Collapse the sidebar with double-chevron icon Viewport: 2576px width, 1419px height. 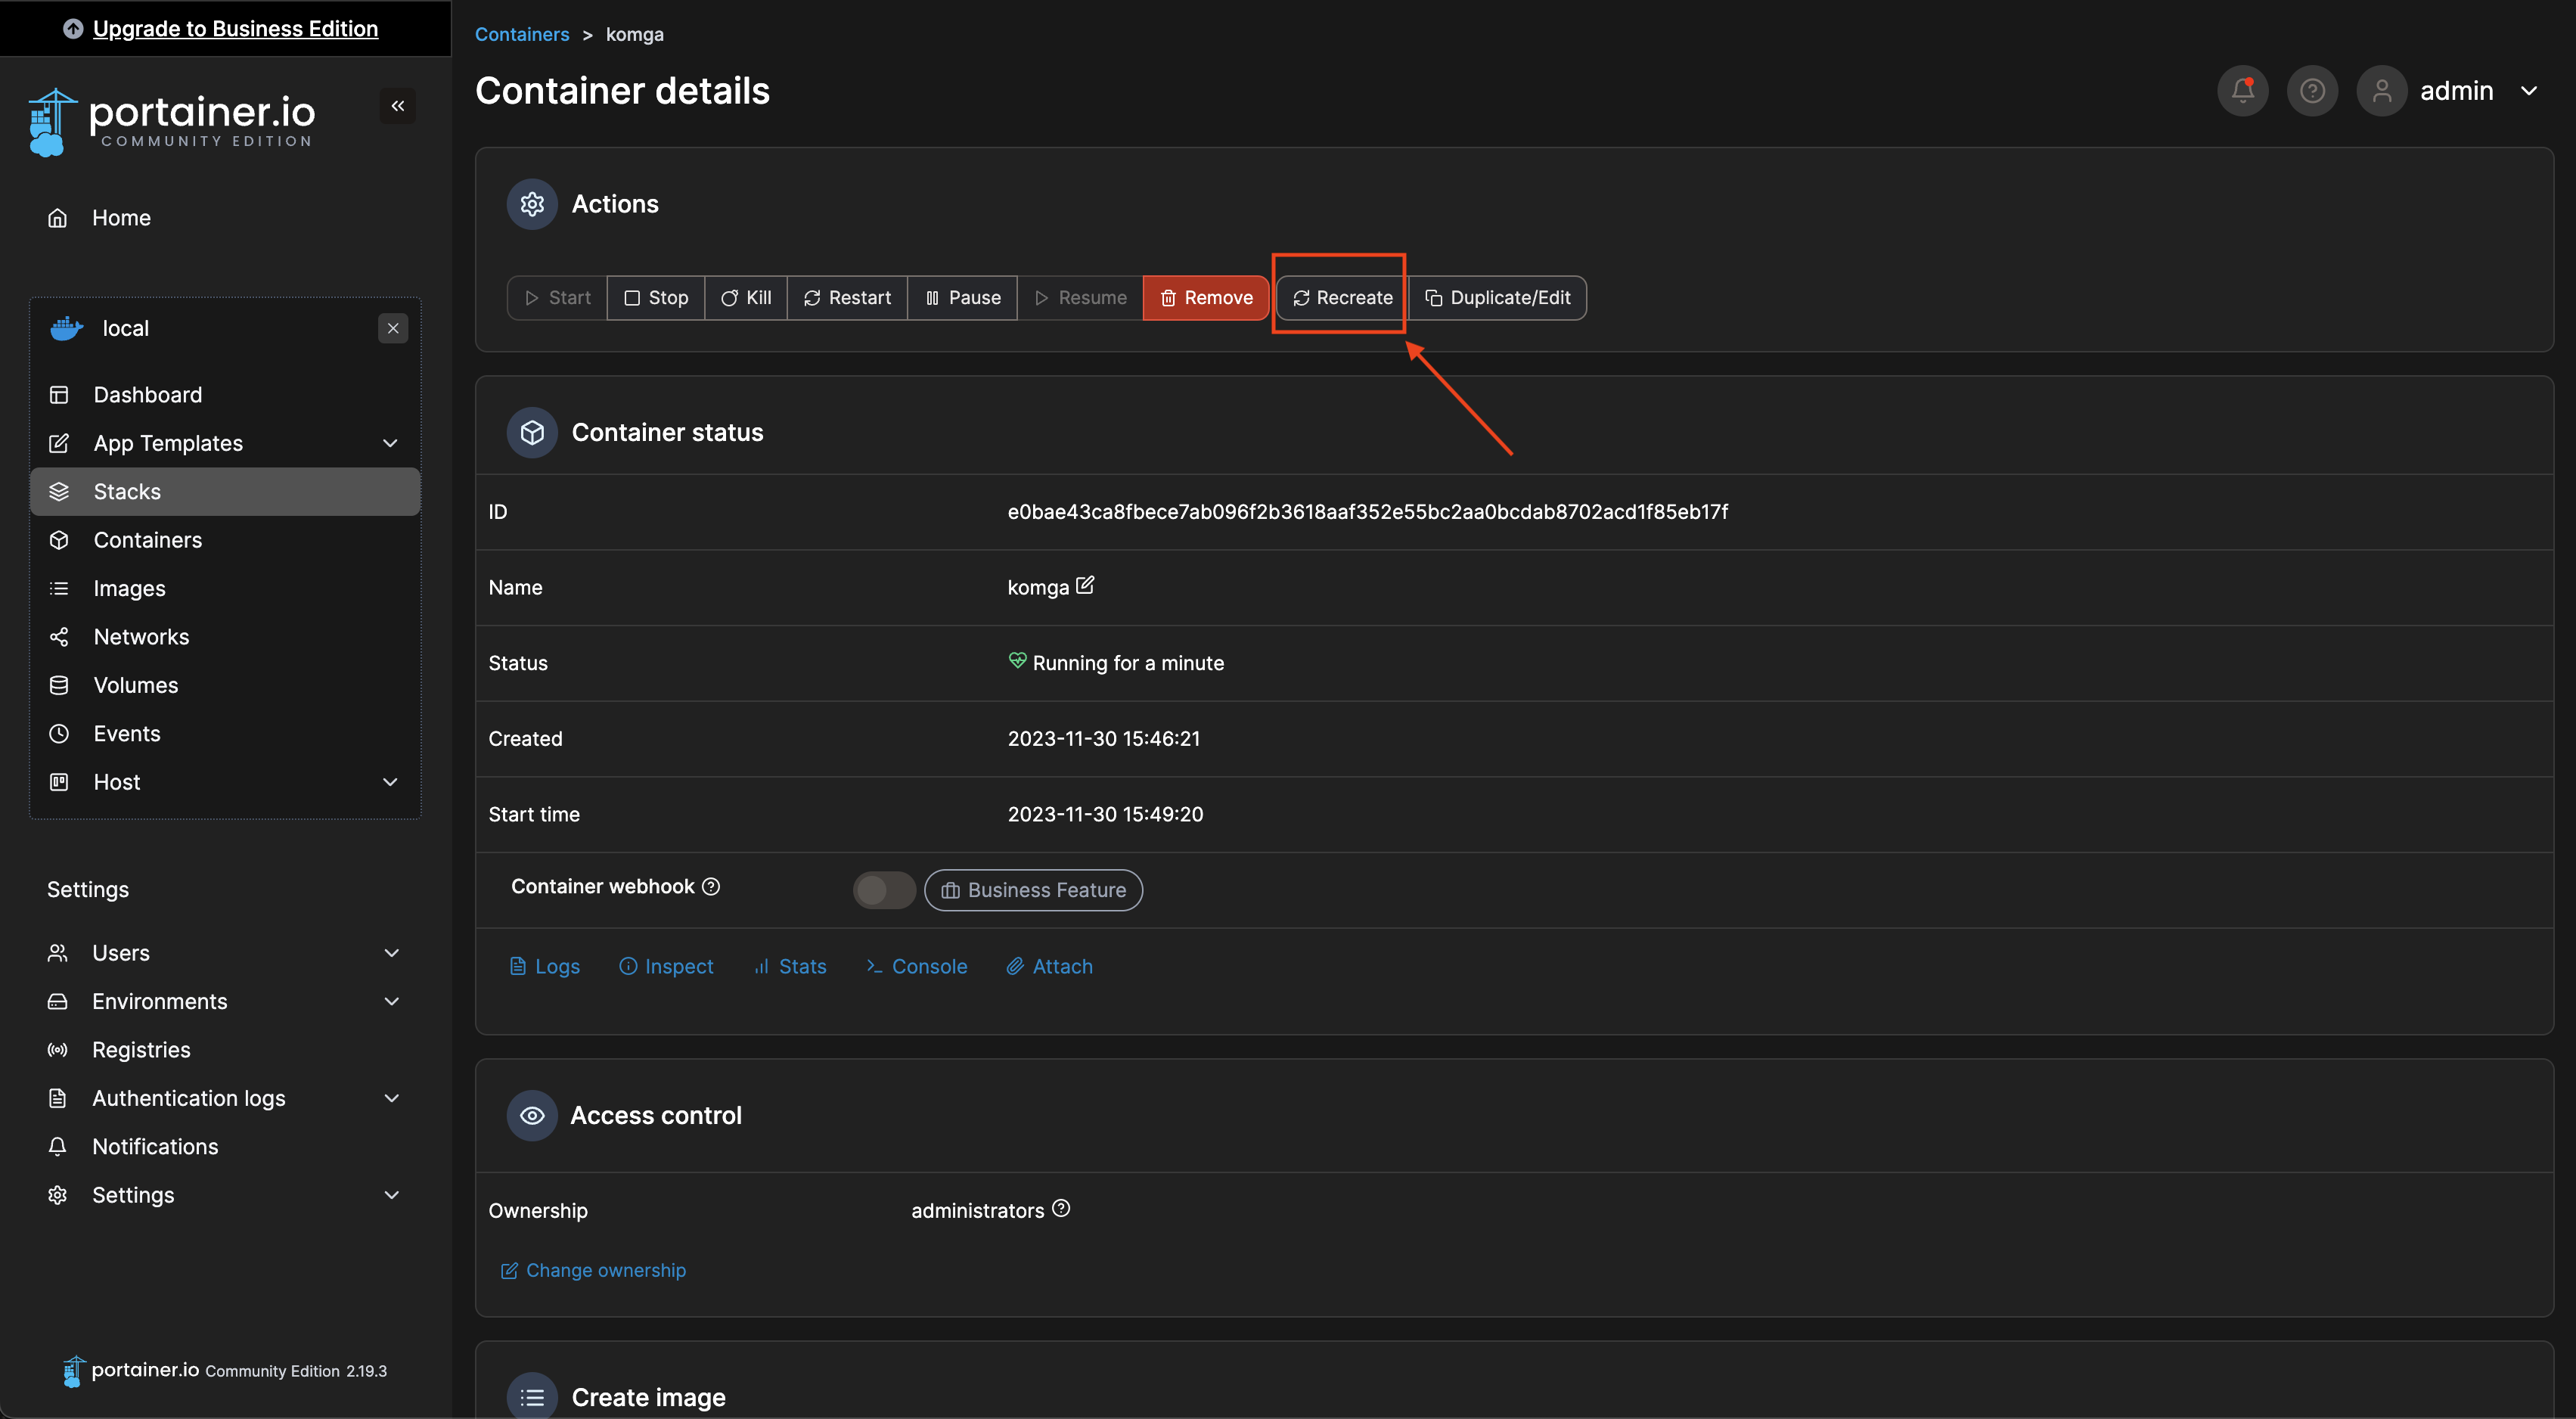tap(397, 106)
